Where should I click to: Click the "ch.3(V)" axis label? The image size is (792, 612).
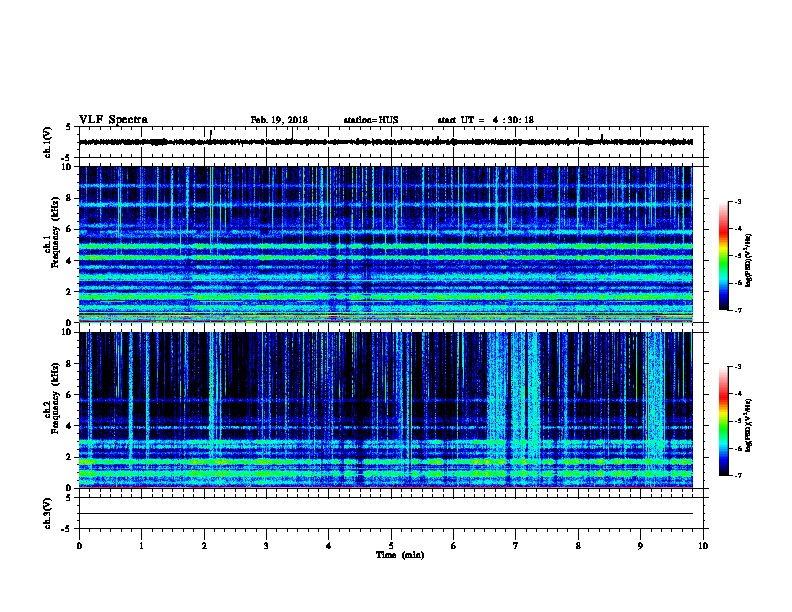point(48,513)
